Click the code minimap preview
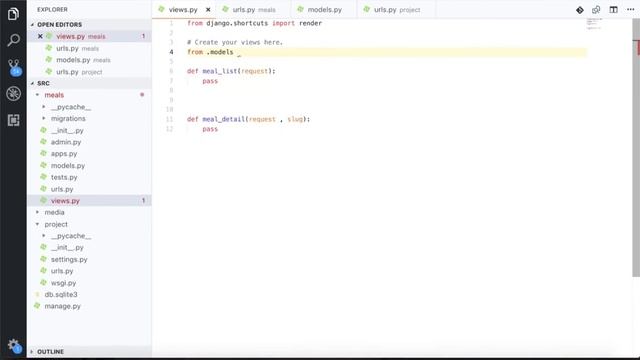Image resolution: width=640 pixels, height=360 pixels. [x=594, y=24]
